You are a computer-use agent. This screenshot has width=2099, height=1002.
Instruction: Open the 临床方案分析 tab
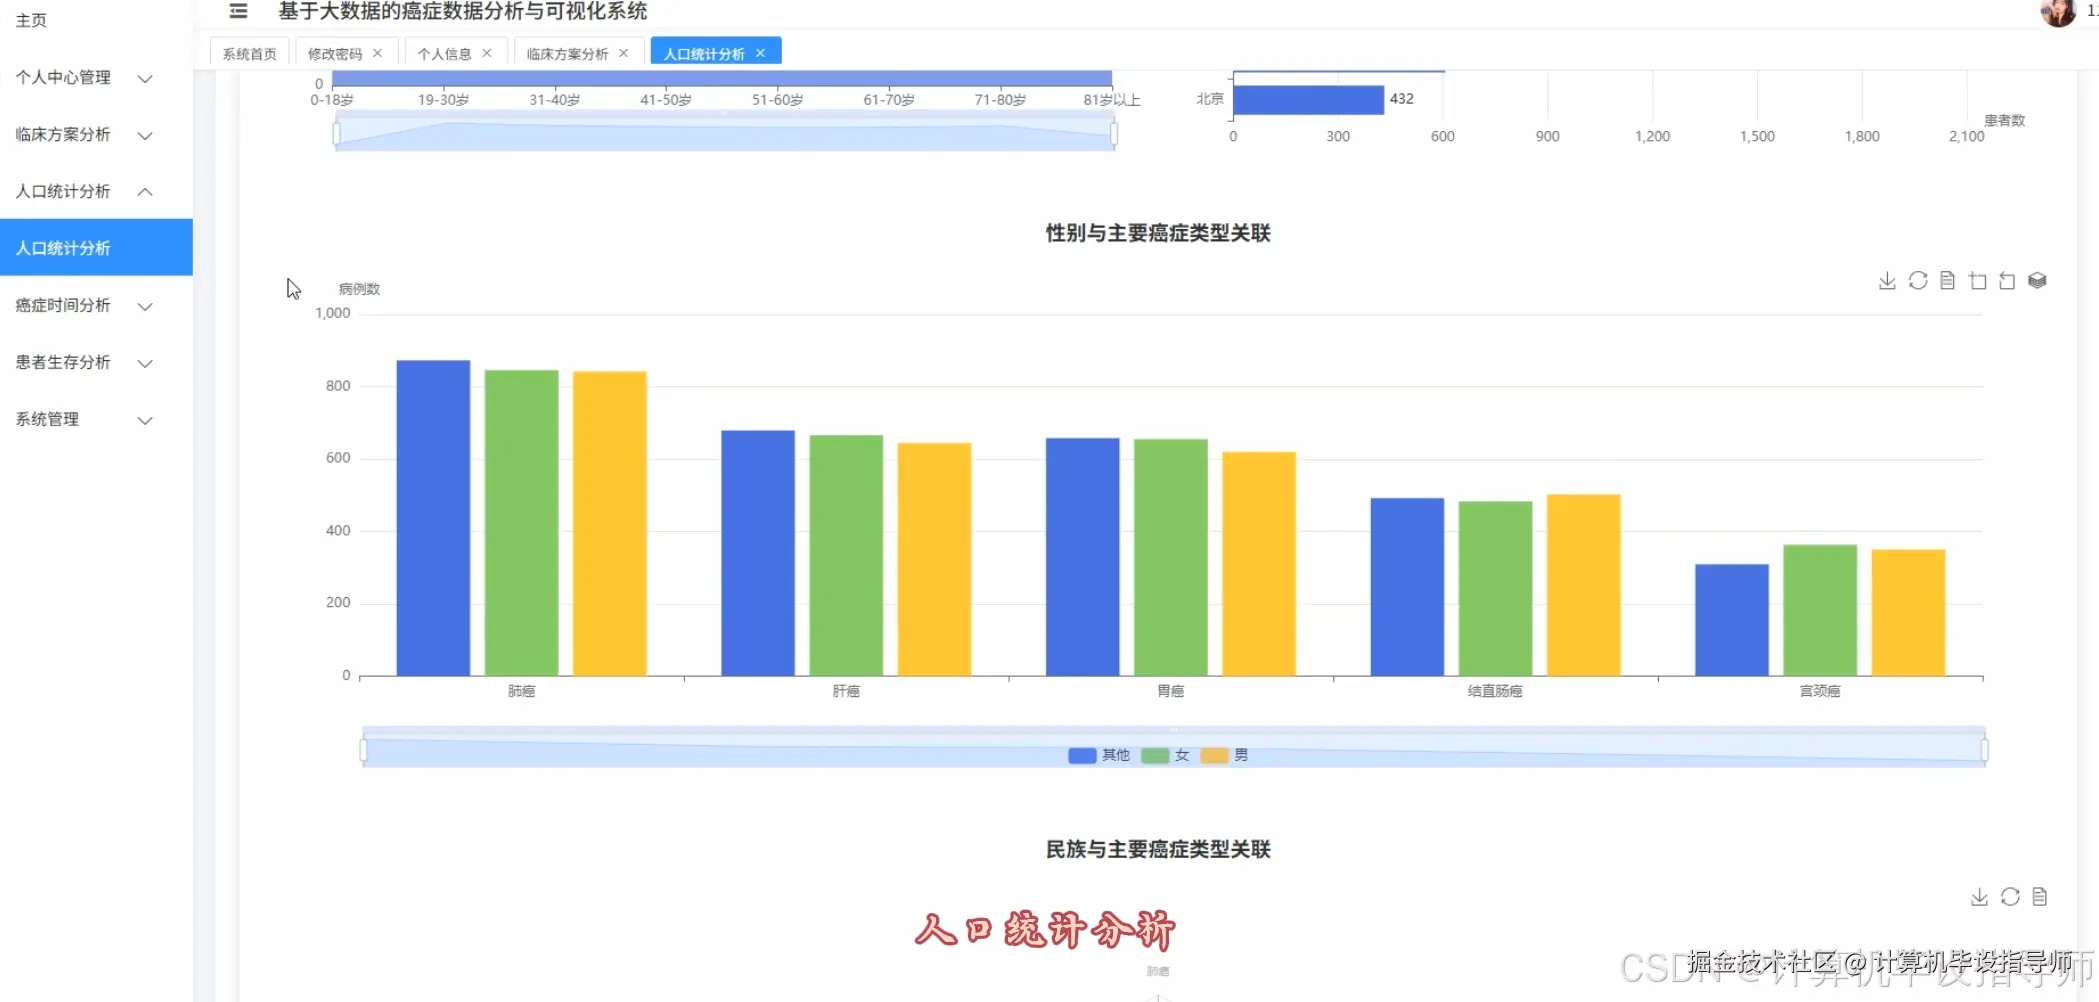click(x=566, y=53)
